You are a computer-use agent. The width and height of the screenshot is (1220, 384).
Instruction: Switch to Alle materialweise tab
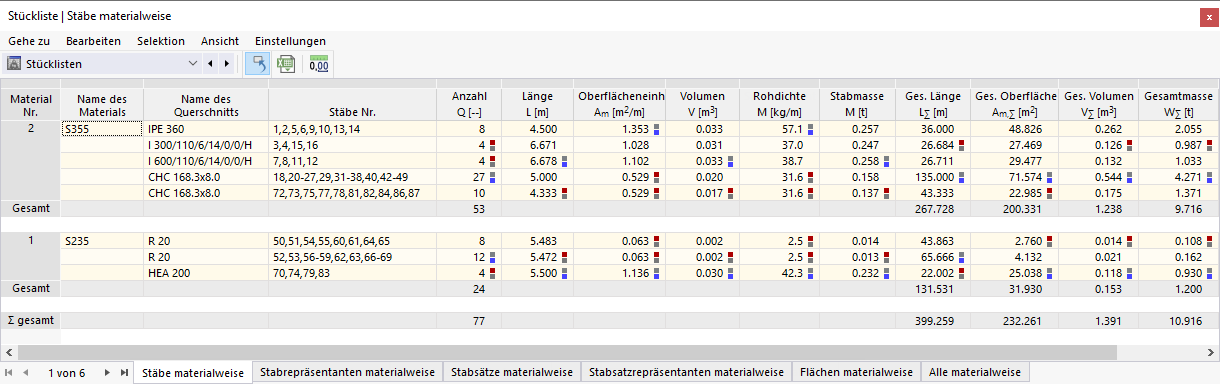[x=975, y=373]
